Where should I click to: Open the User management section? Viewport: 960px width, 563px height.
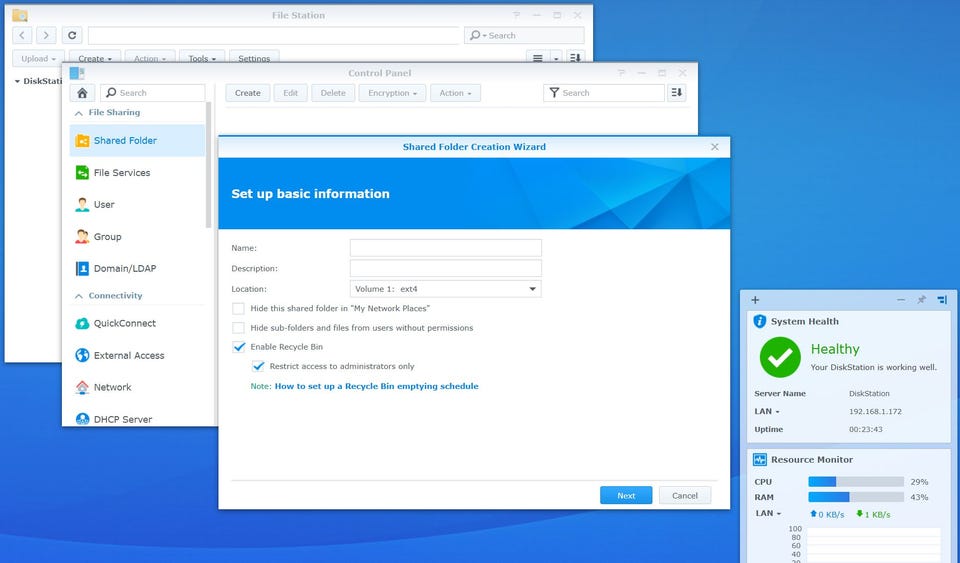coord(104,205)
